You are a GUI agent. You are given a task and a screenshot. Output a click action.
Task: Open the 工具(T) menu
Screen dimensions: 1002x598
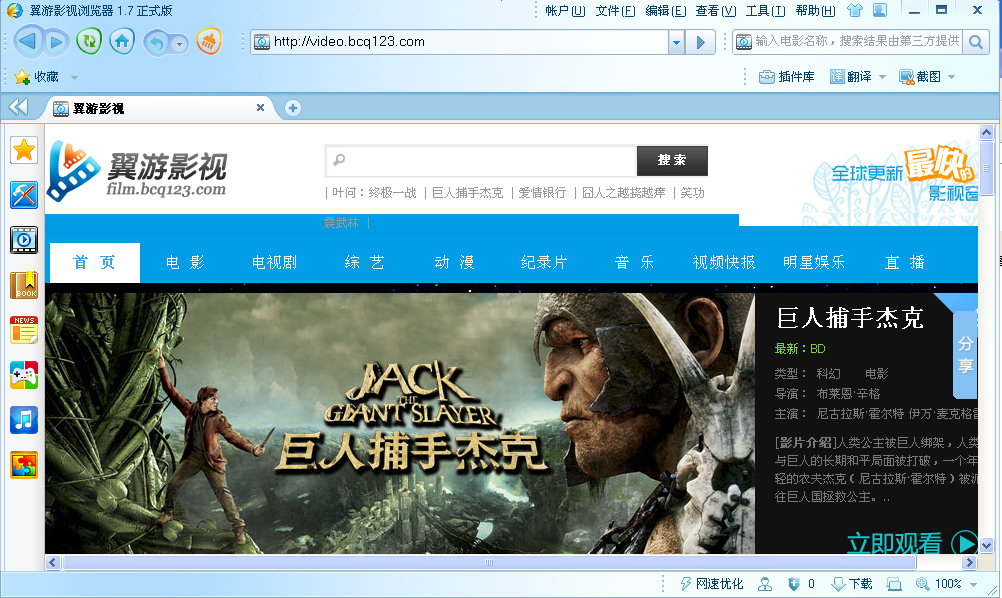click(765, 10)
